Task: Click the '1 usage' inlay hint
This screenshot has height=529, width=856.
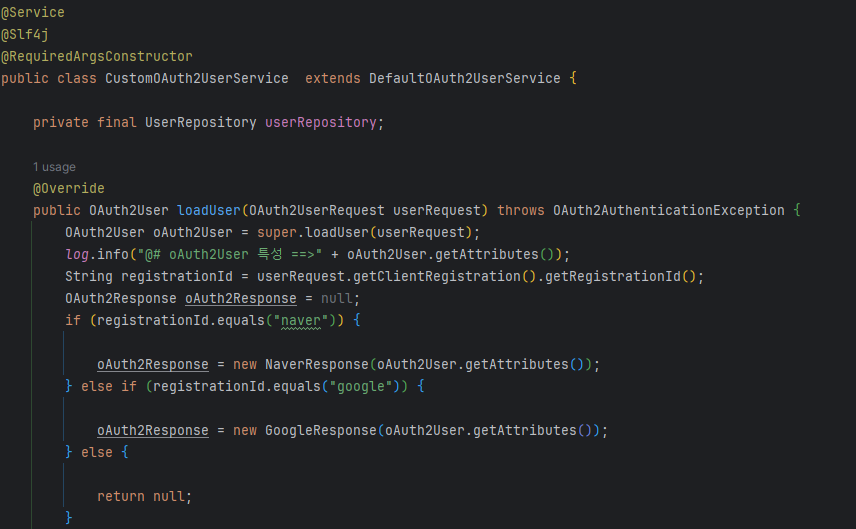Action: [54, 167]
